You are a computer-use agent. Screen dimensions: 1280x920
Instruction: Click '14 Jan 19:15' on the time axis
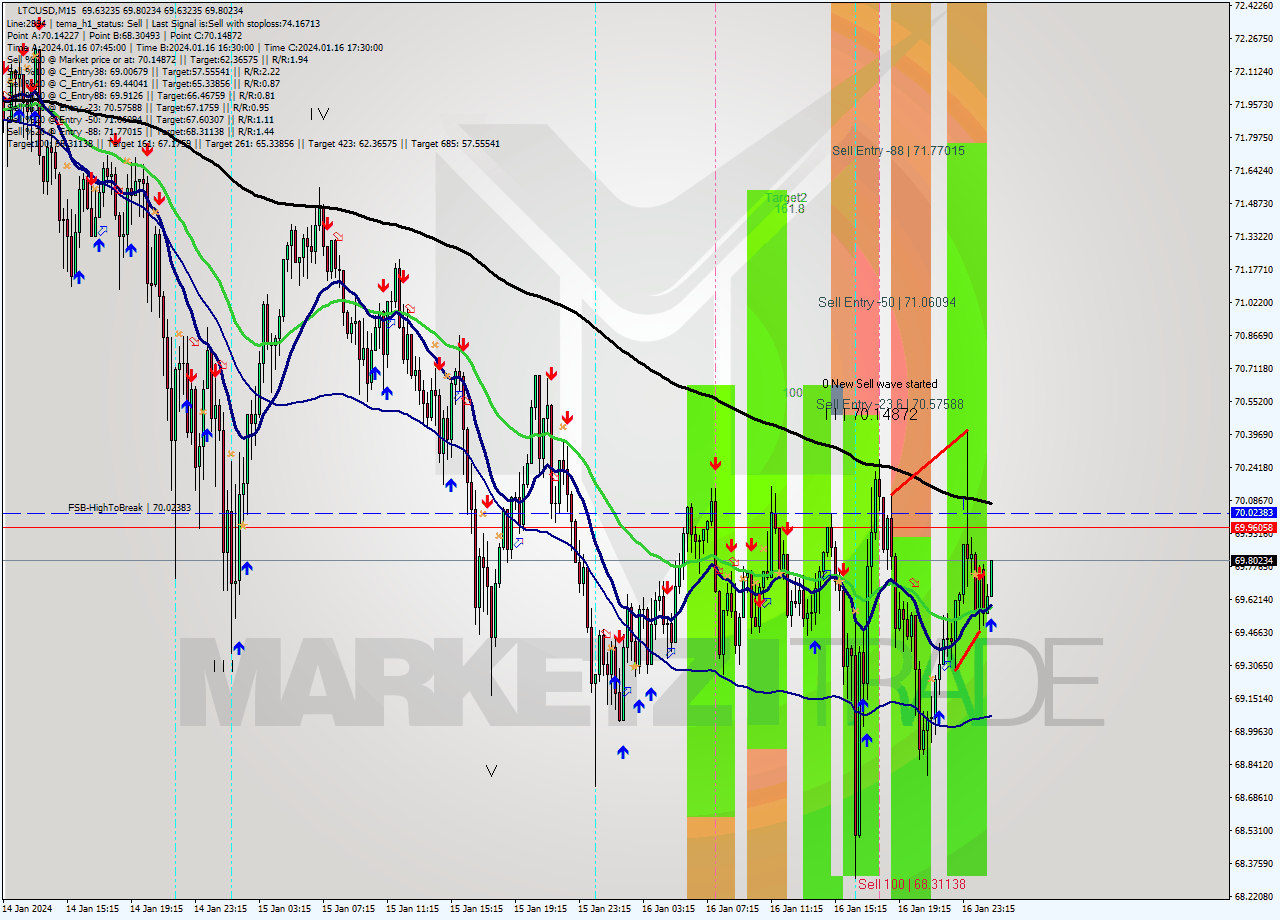click(157, 909)
